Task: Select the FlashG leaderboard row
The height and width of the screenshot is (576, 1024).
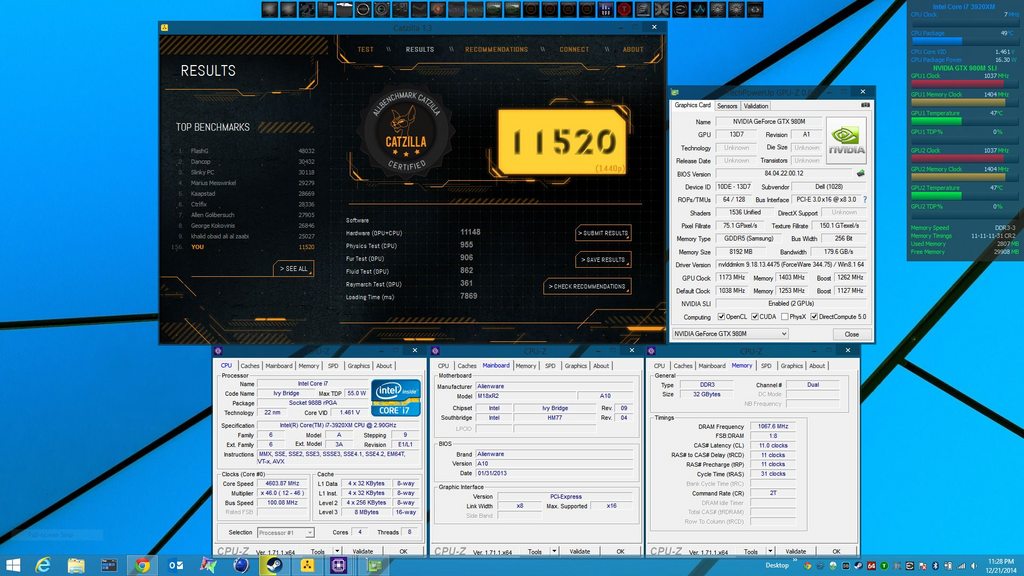Action: 246,151
